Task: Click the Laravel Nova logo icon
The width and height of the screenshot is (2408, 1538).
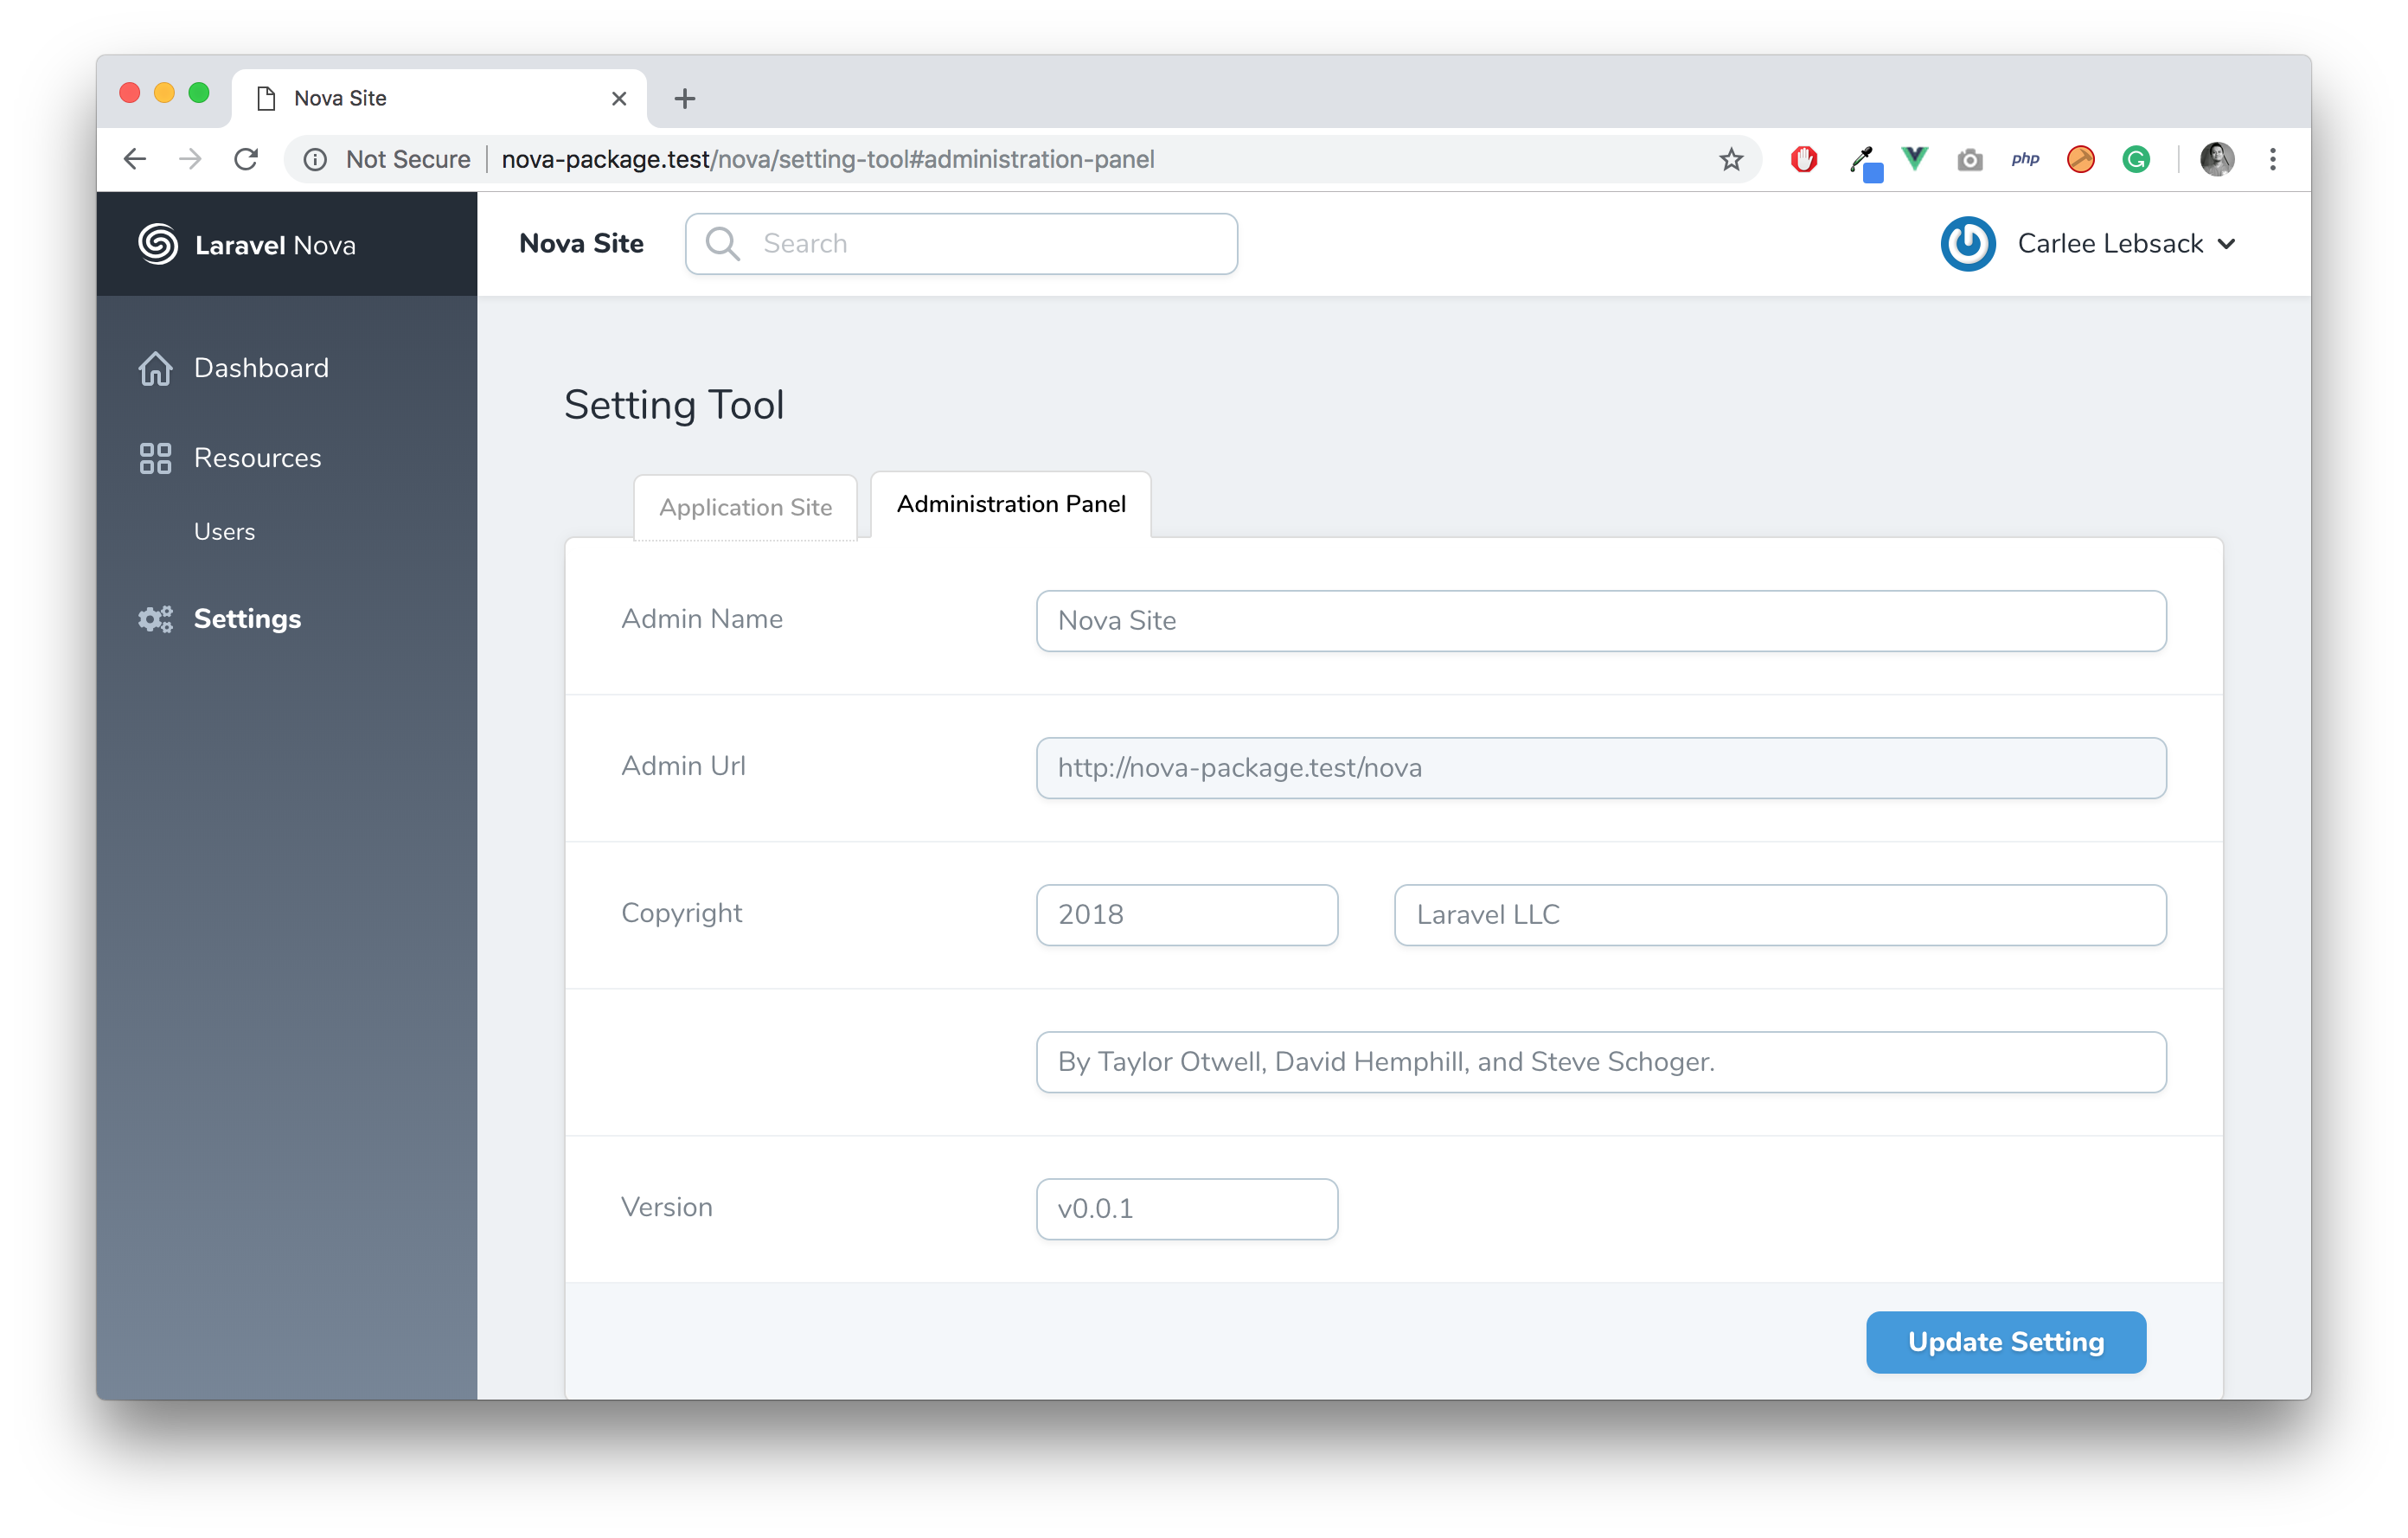Action: pos(158,244)
